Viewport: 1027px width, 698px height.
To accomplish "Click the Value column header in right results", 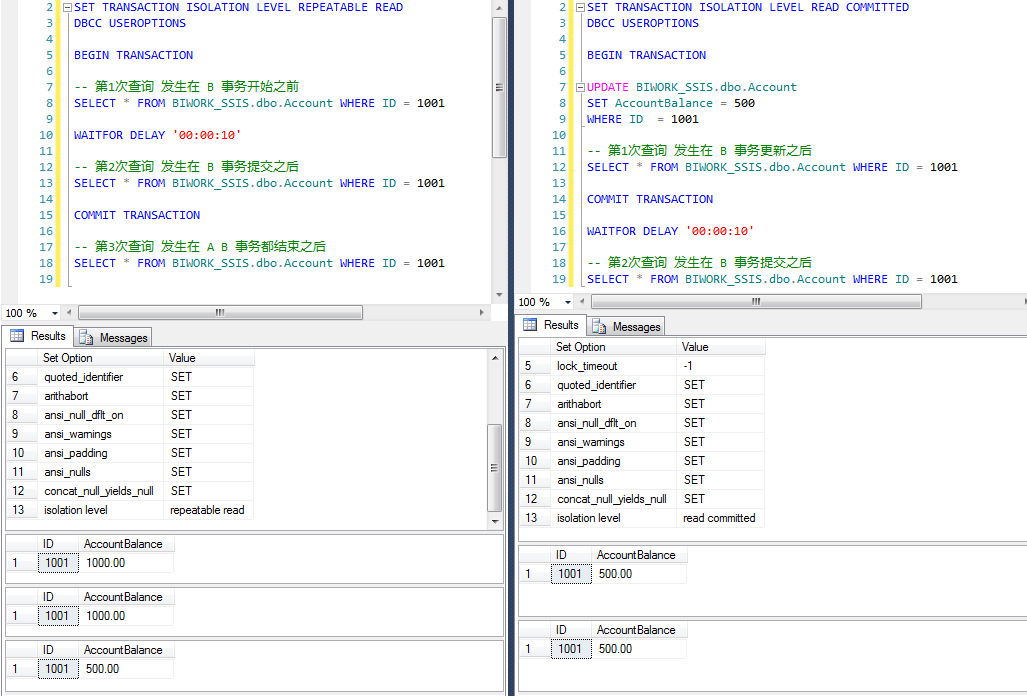I will pos(721,346).
